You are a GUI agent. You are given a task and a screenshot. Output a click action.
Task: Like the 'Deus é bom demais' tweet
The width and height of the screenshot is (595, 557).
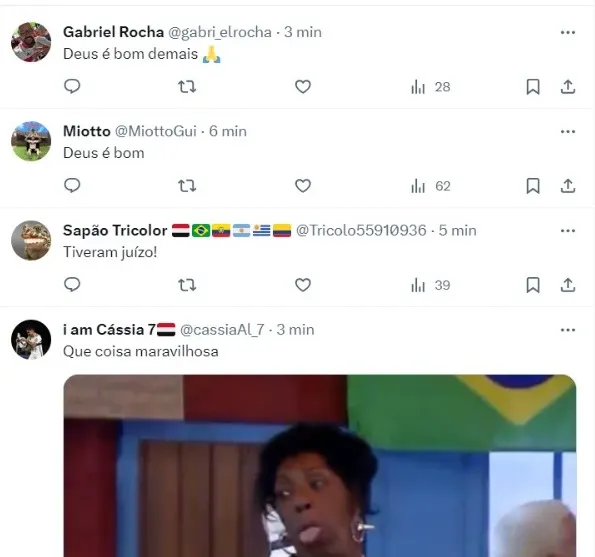tap(303, 87)
